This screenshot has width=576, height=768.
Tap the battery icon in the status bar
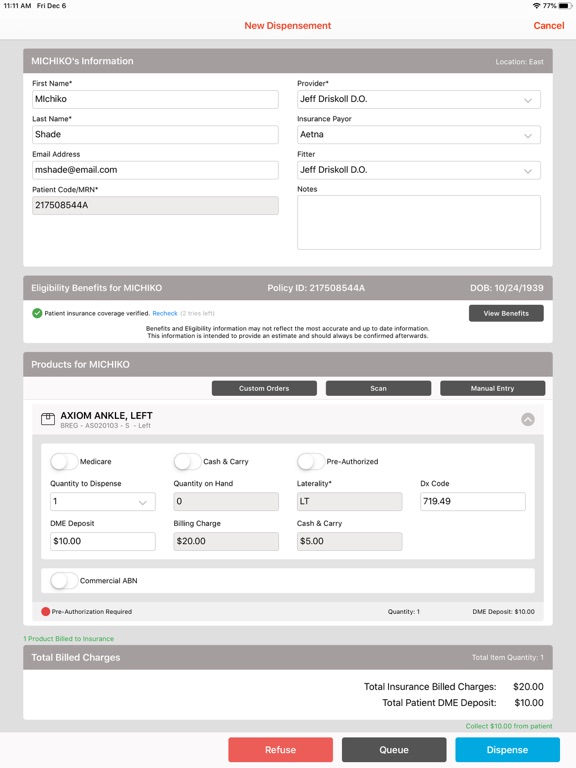tap(566, 6)
